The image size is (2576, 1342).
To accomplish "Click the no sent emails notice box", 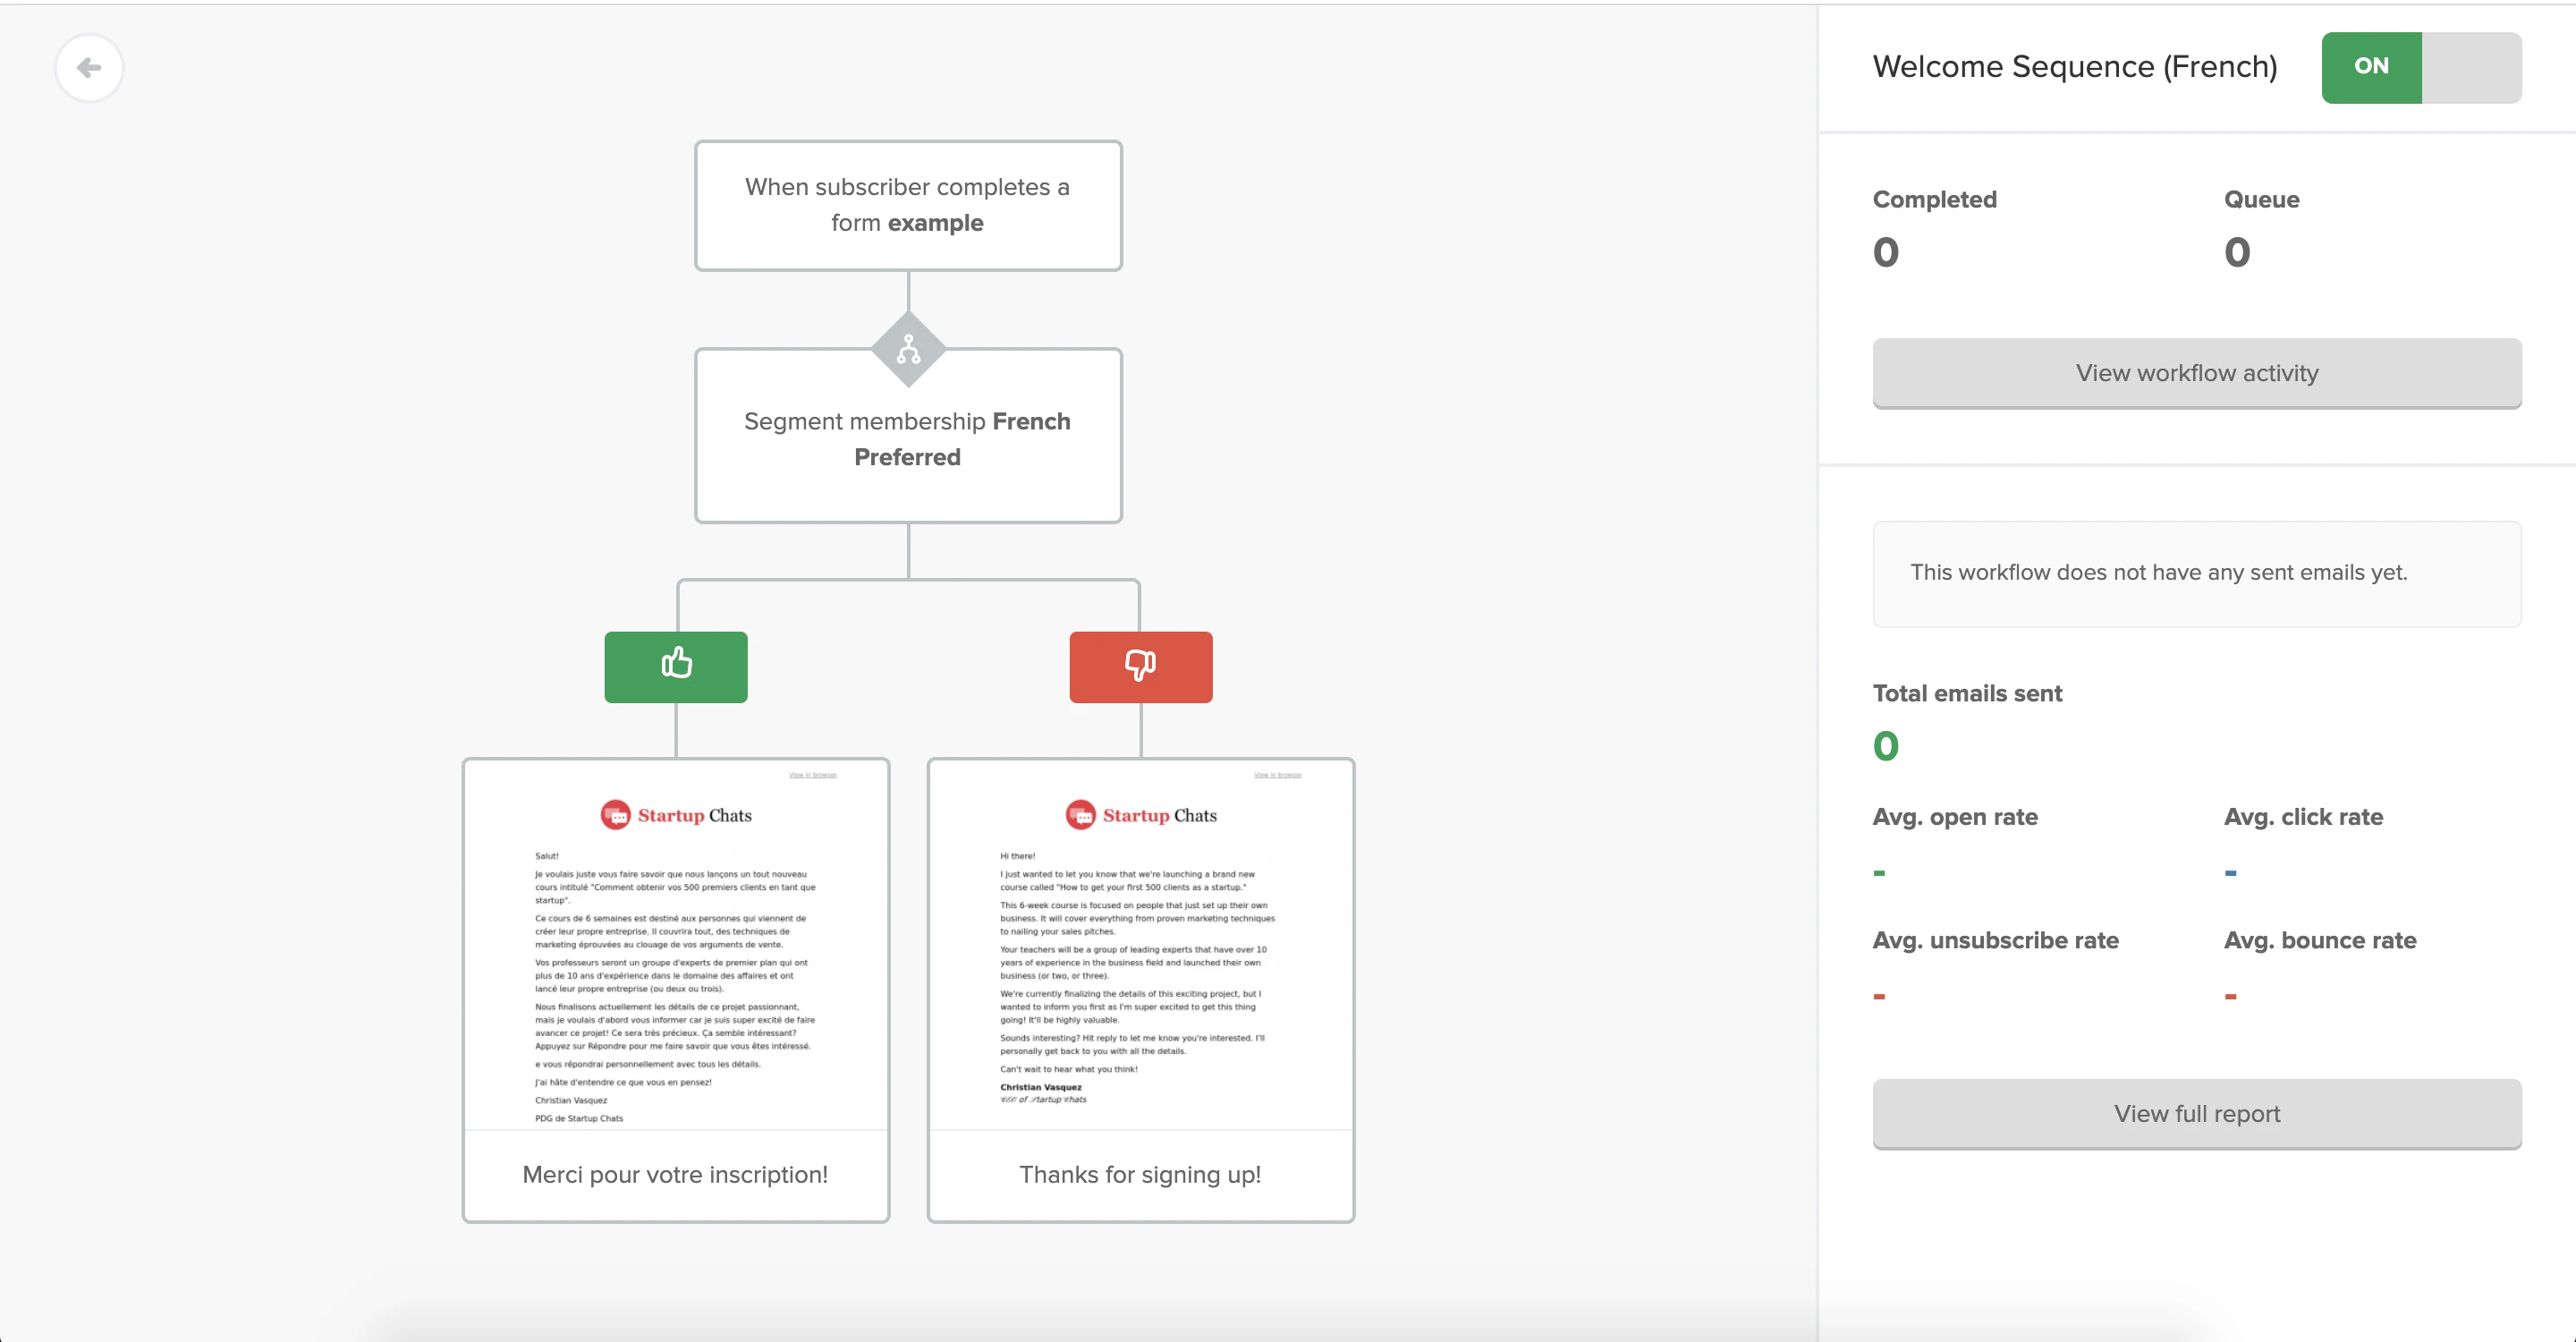I will (2196, 573).
